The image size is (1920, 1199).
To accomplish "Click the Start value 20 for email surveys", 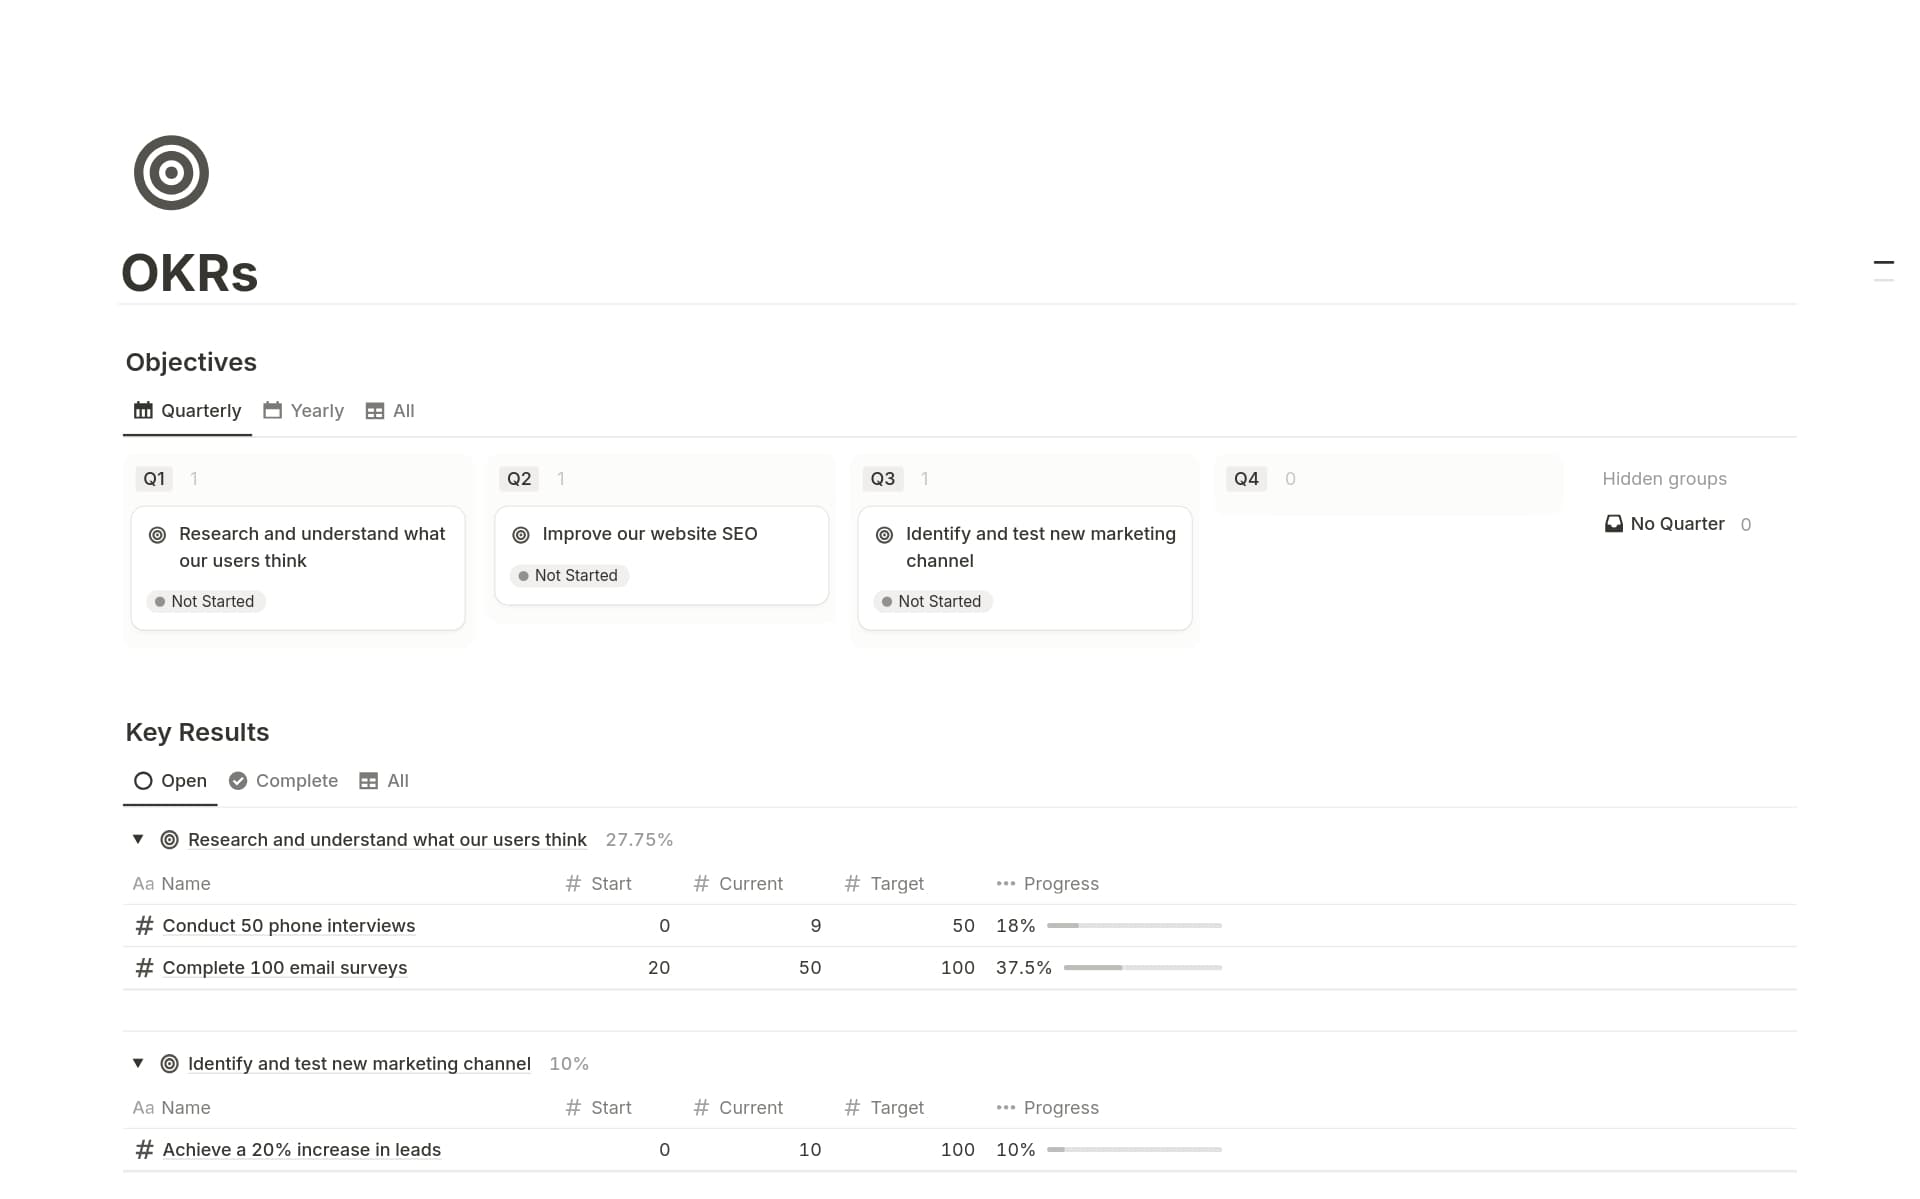I will pyautogui.click(x=659, y=968).
